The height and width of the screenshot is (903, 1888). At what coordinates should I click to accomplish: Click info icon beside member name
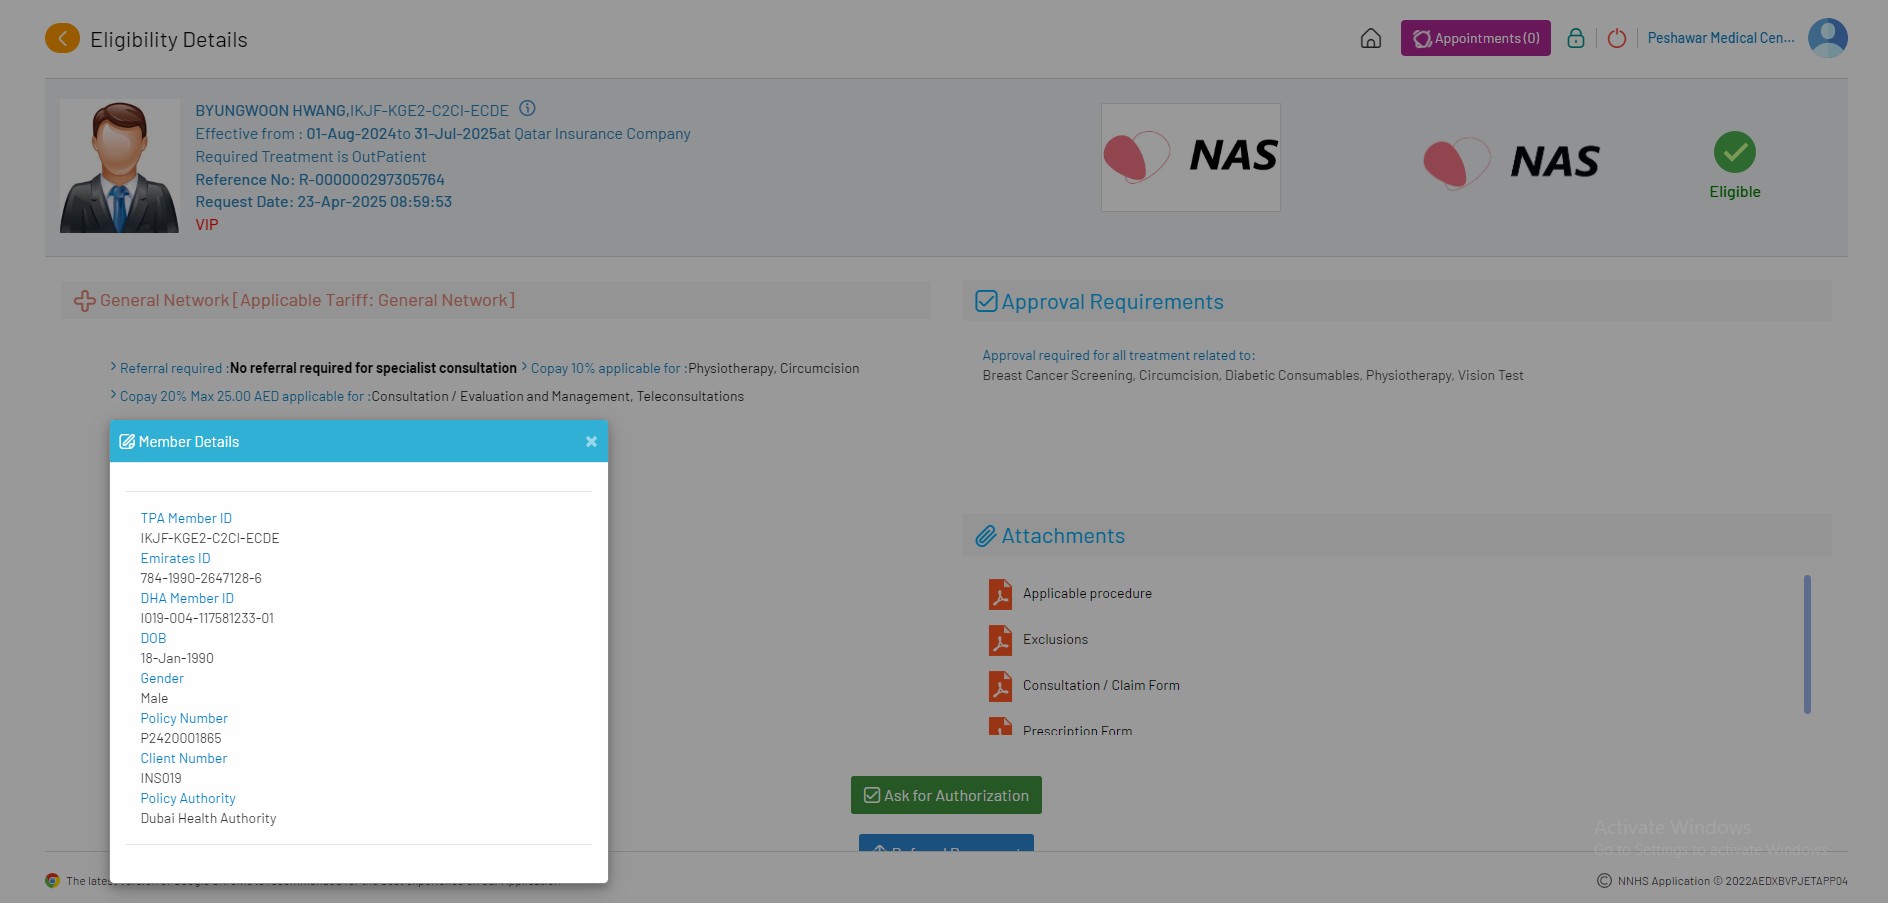527,109
